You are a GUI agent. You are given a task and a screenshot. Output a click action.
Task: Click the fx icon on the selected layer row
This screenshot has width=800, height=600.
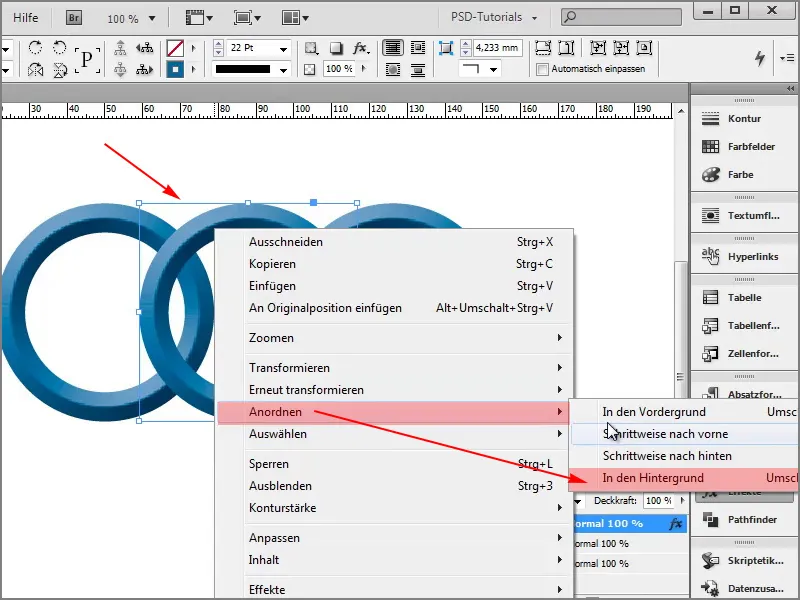click(x=676, y=524)
